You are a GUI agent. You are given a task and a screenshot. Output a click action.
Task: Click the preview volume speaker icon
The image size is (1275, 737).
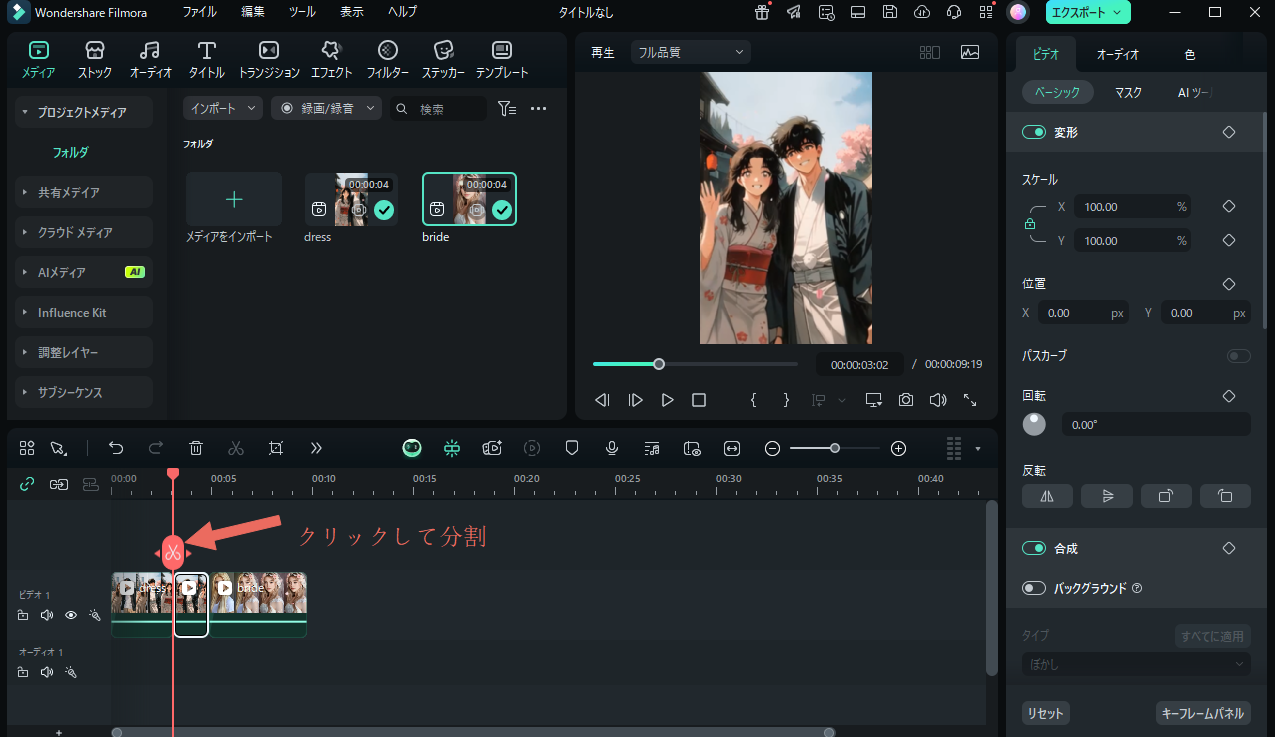[937, 400]
